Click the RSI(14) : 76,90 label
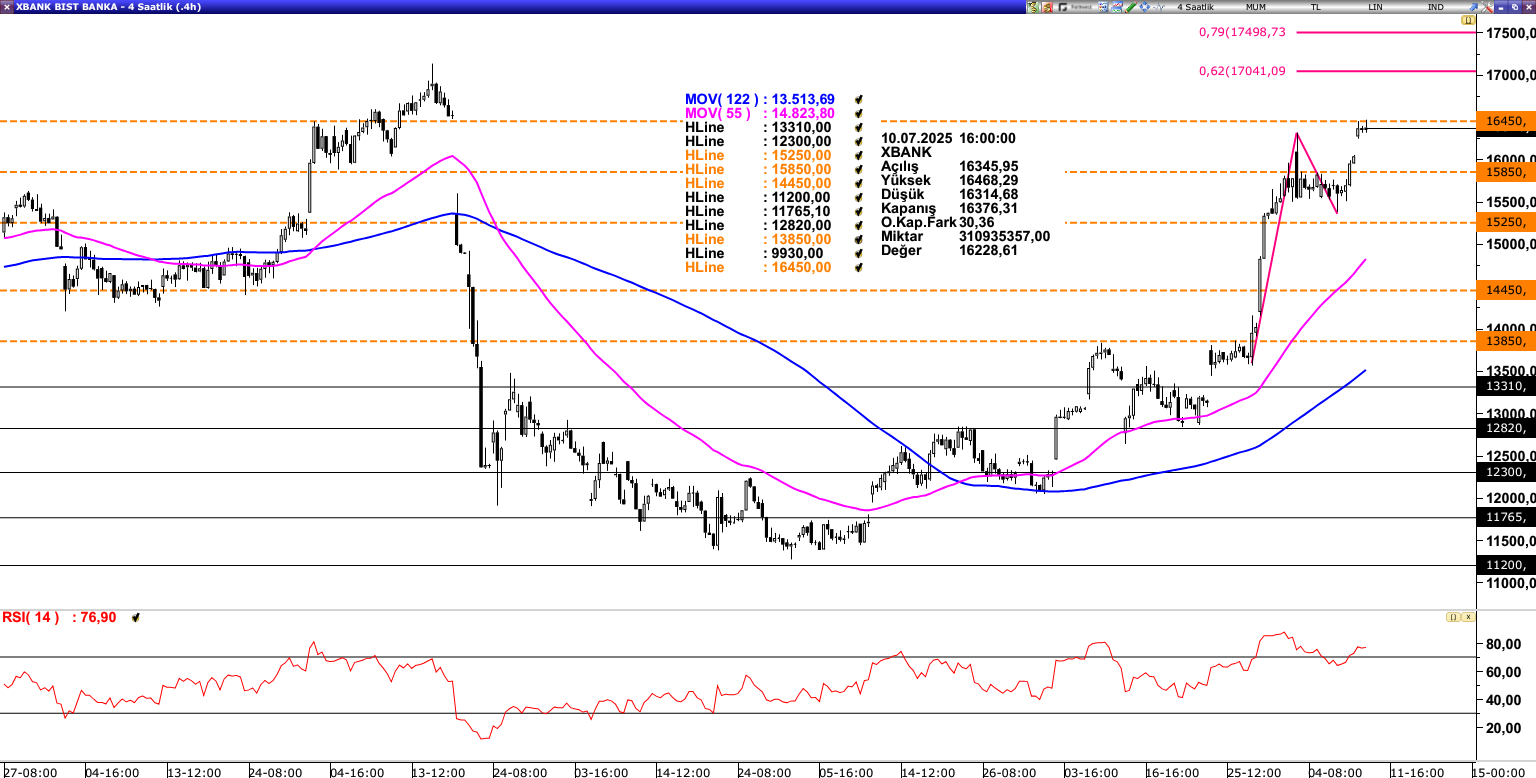 [59, 617]
